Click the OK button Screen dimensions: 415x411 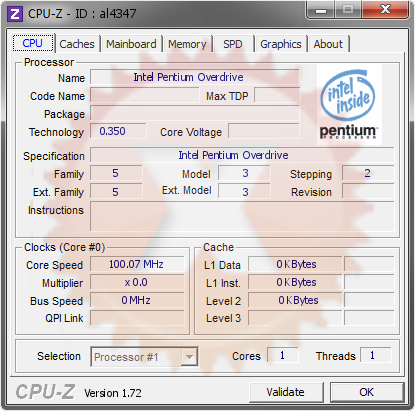point(367,392)
